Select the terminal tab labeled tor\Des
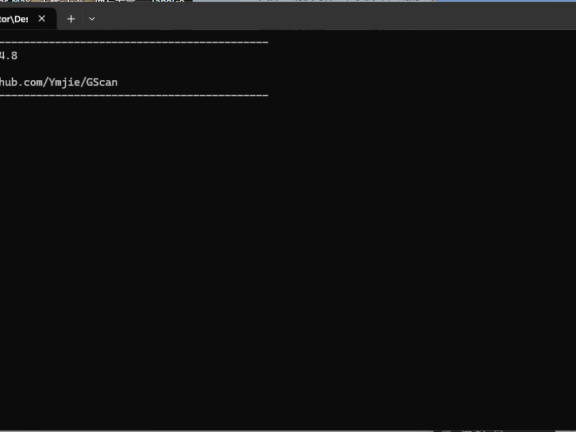This screenshot has height=432, width=576. click(14, 19)
